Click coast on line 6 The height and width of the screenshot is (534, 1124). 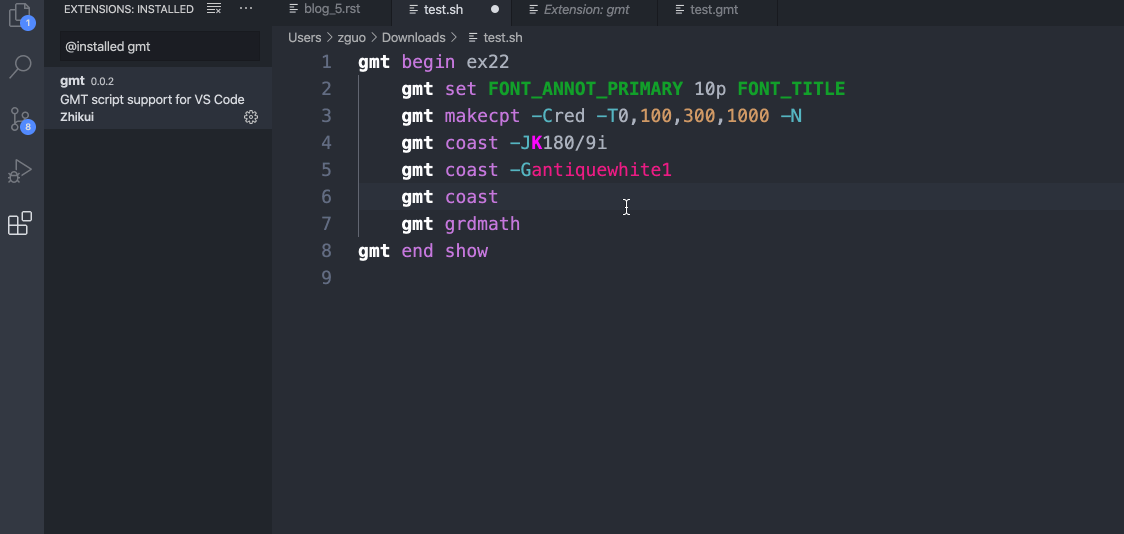[x=472, y=197]
